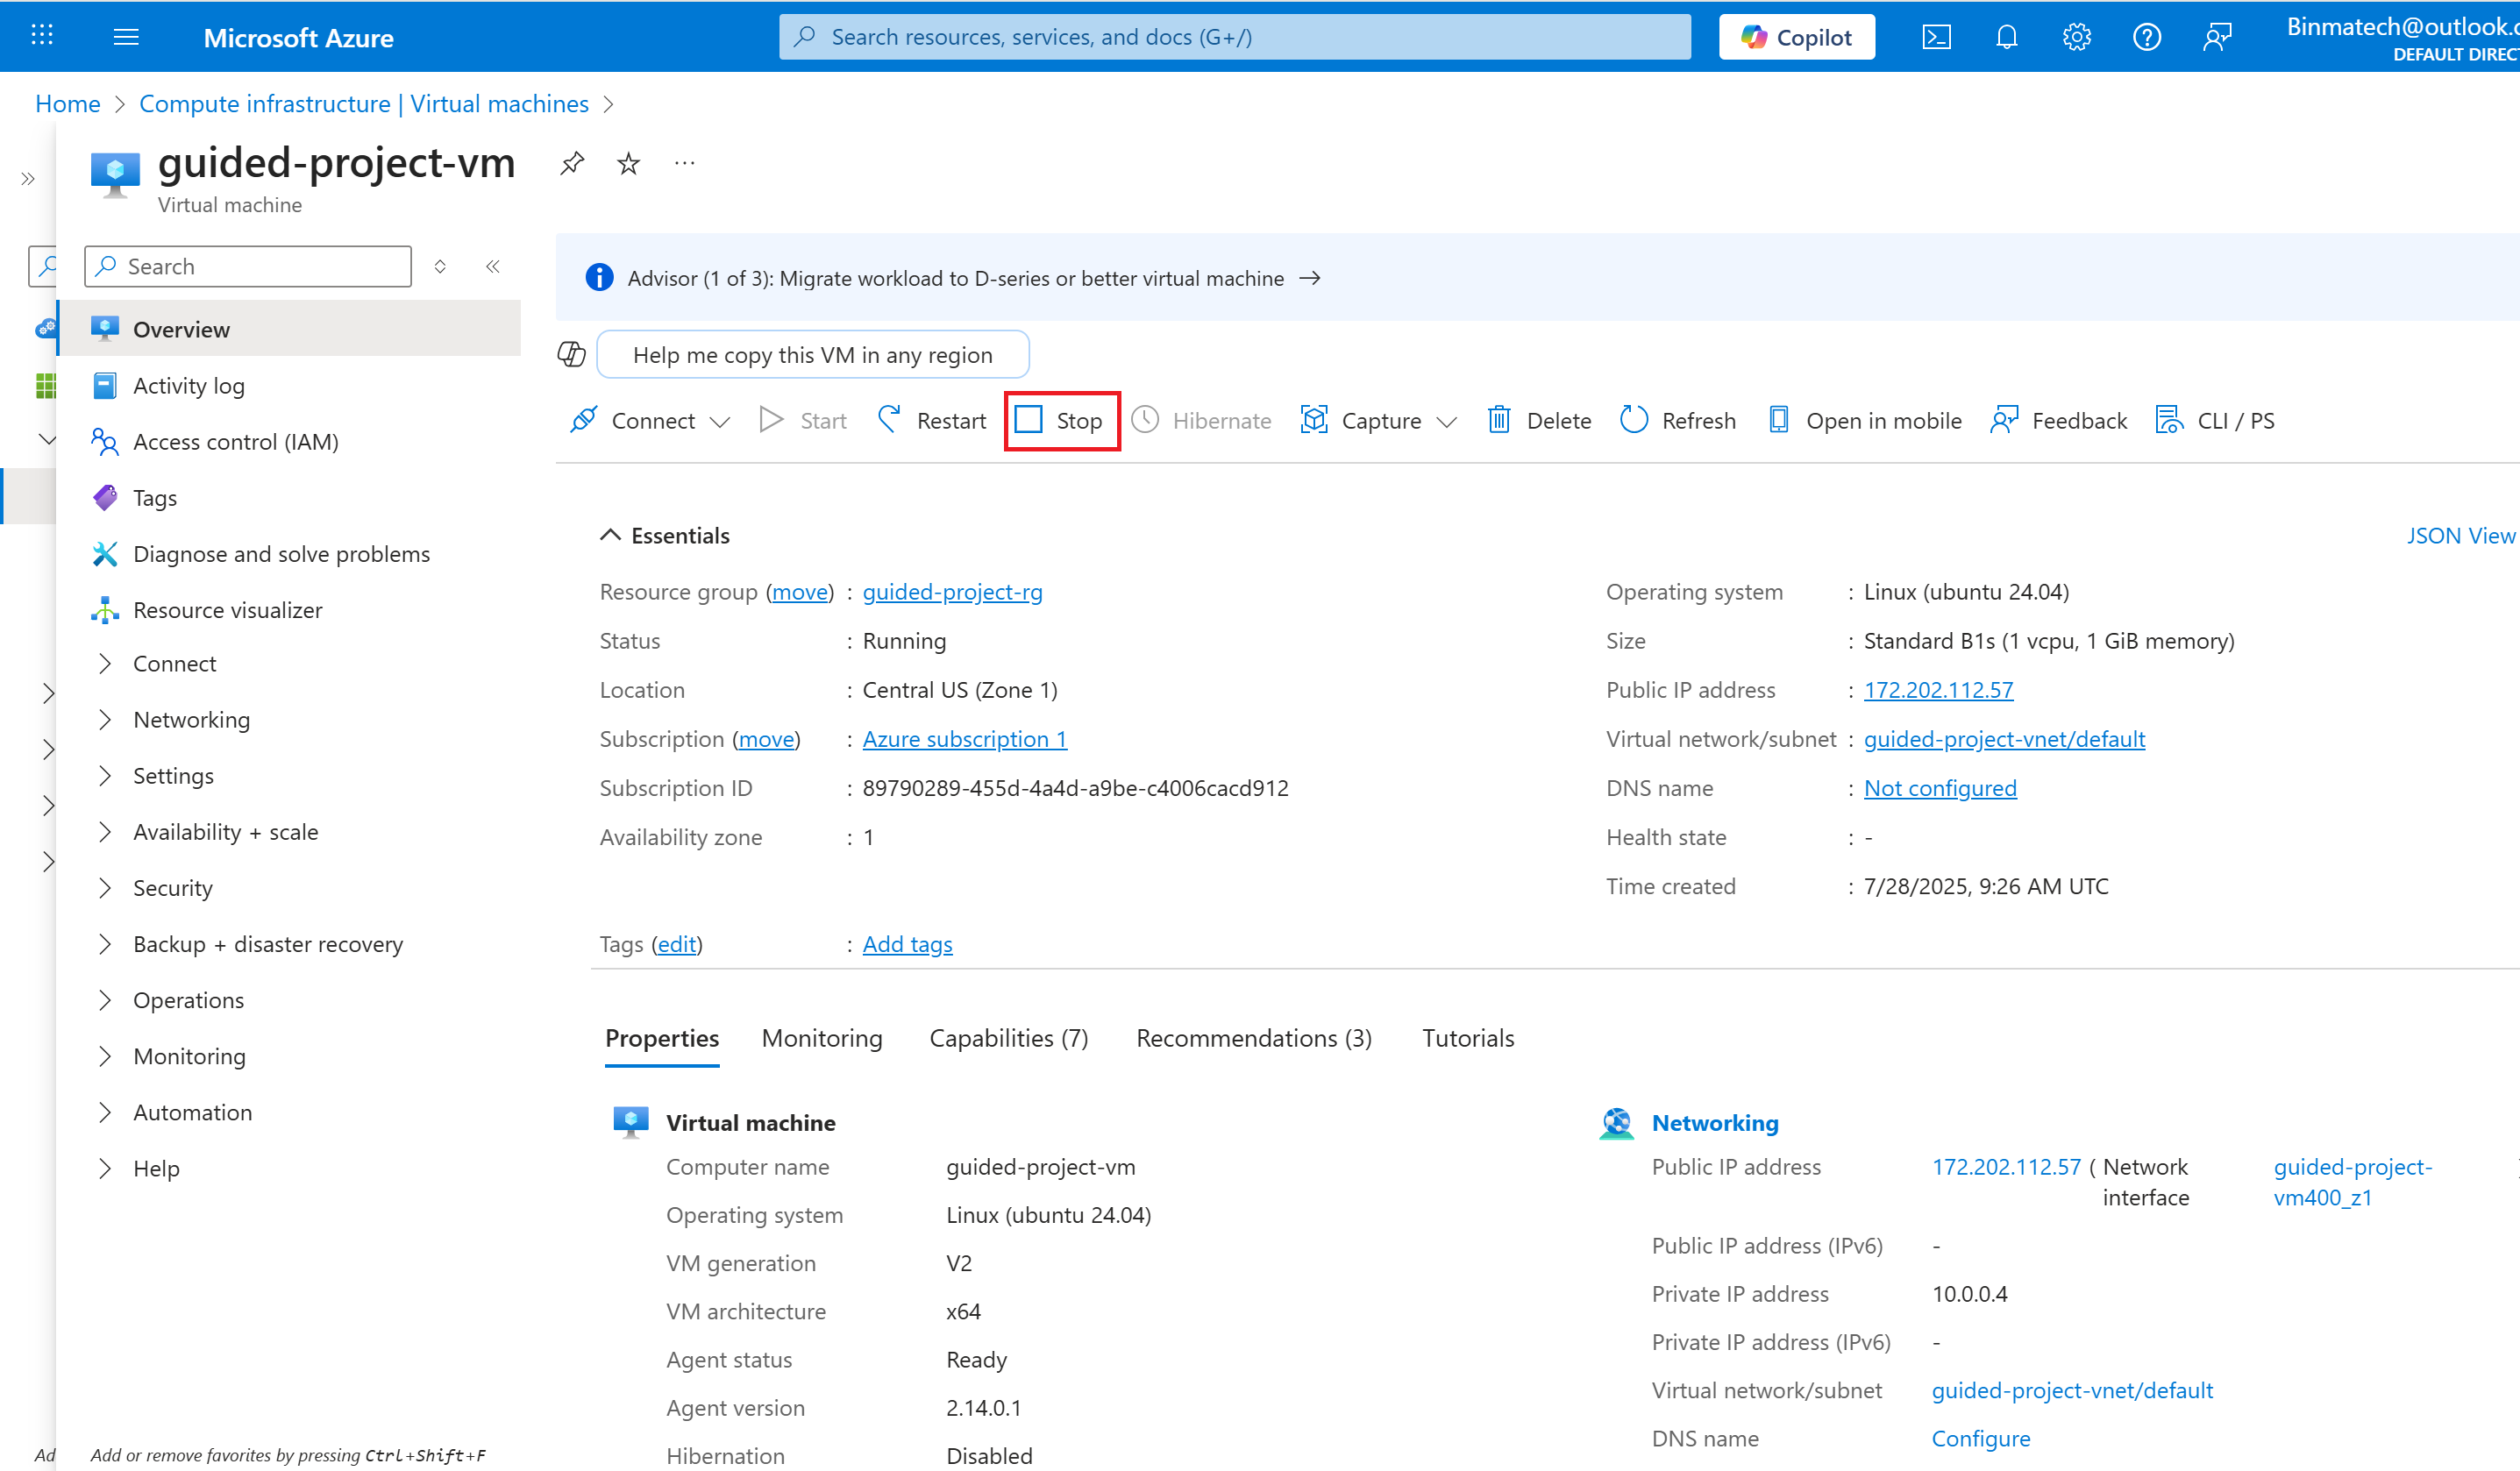
Task: Click the Refresh toolbar icon
Action: tap(1634, 420)
